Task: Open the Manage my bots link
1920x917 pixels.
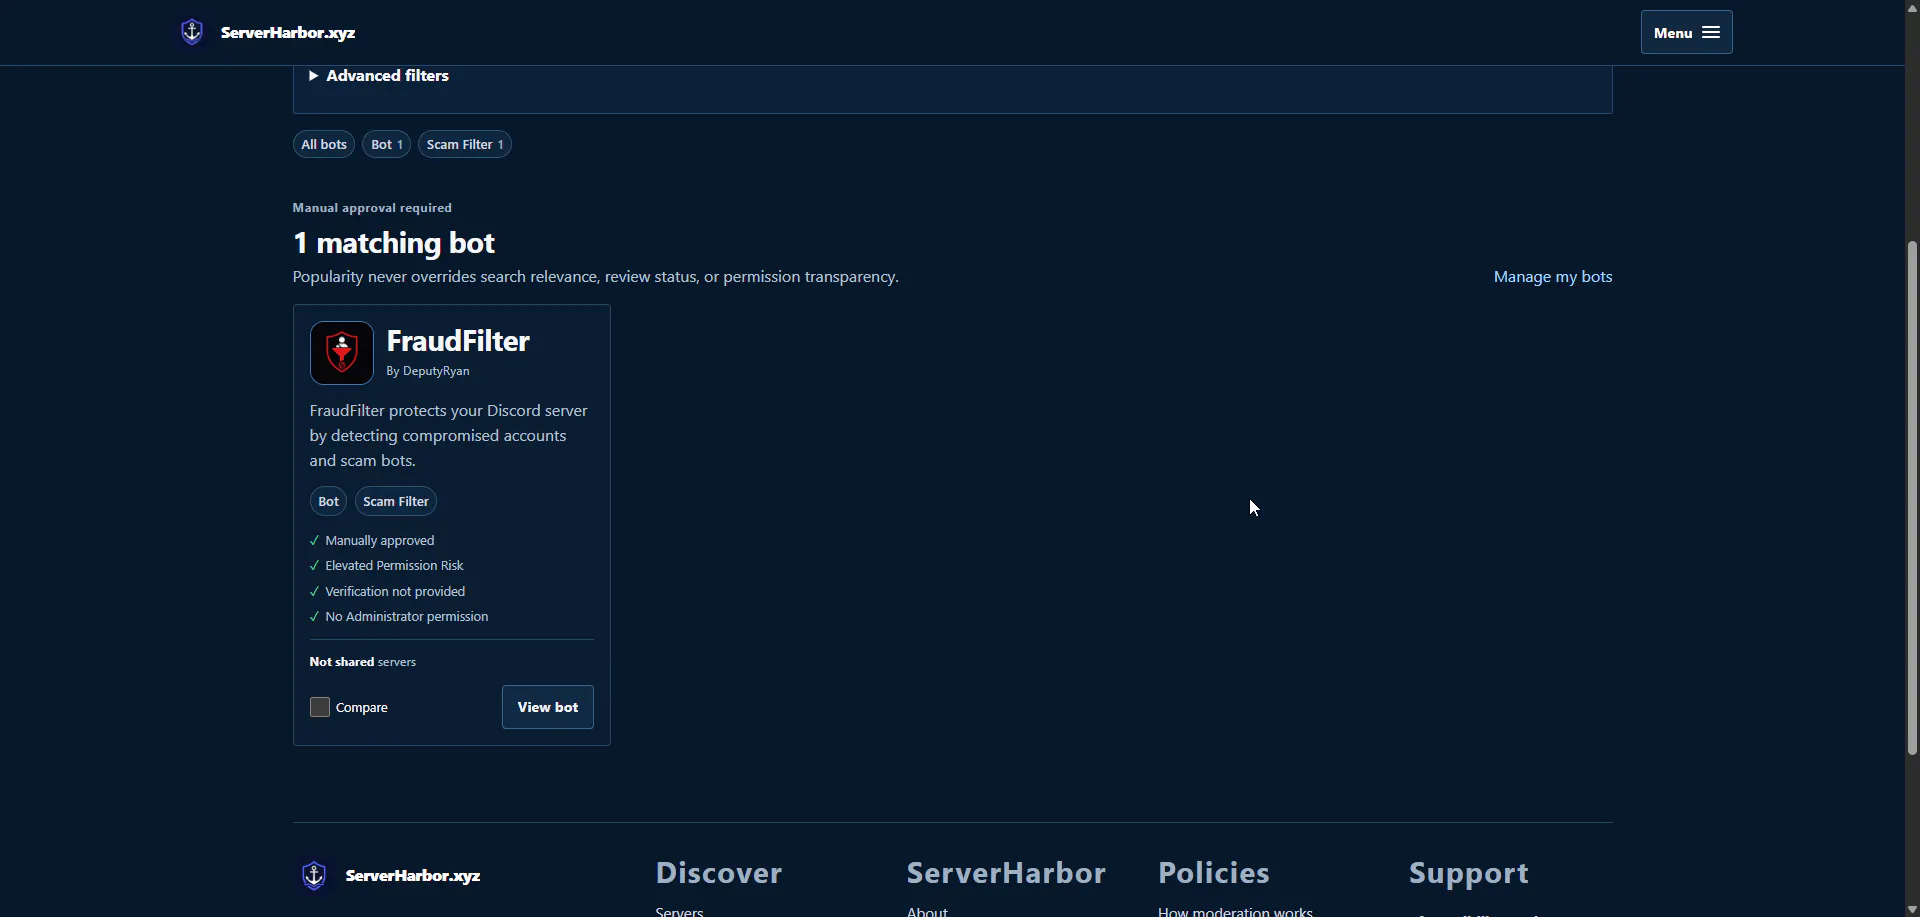Action: (x=1552, y=277)
